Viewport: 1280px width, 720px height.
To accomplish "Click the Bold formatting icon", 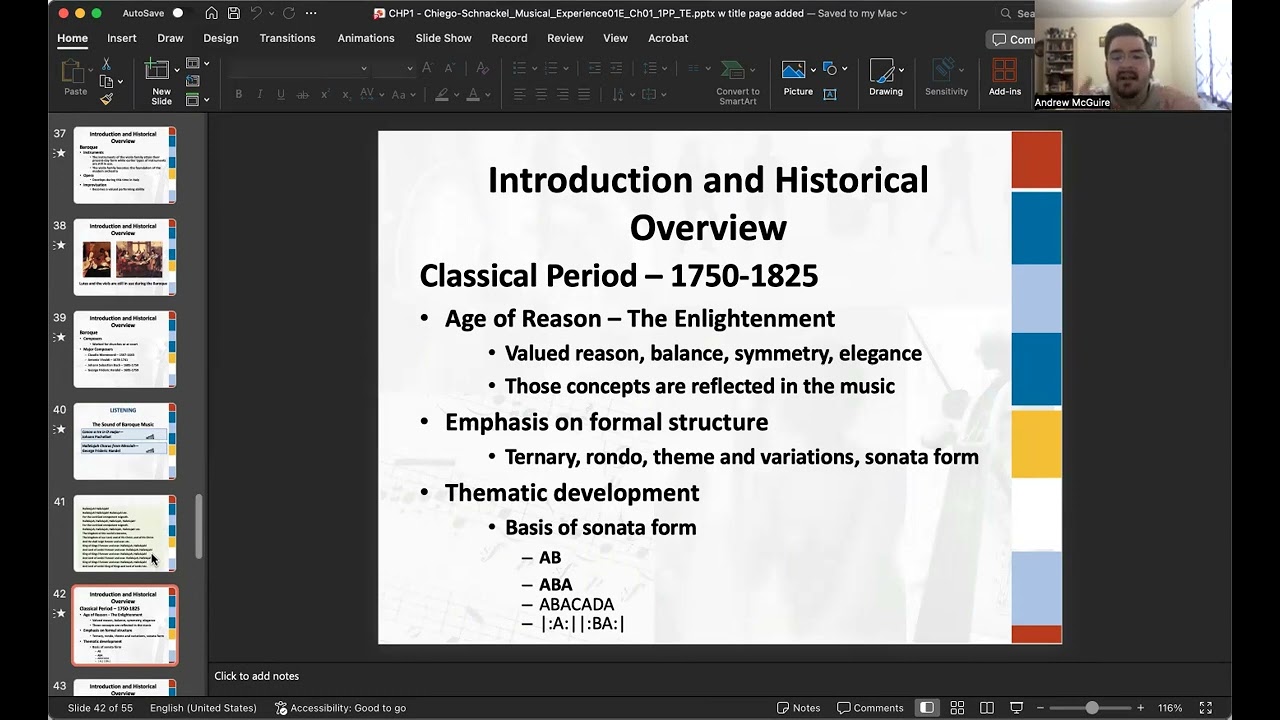I will 238,94.
